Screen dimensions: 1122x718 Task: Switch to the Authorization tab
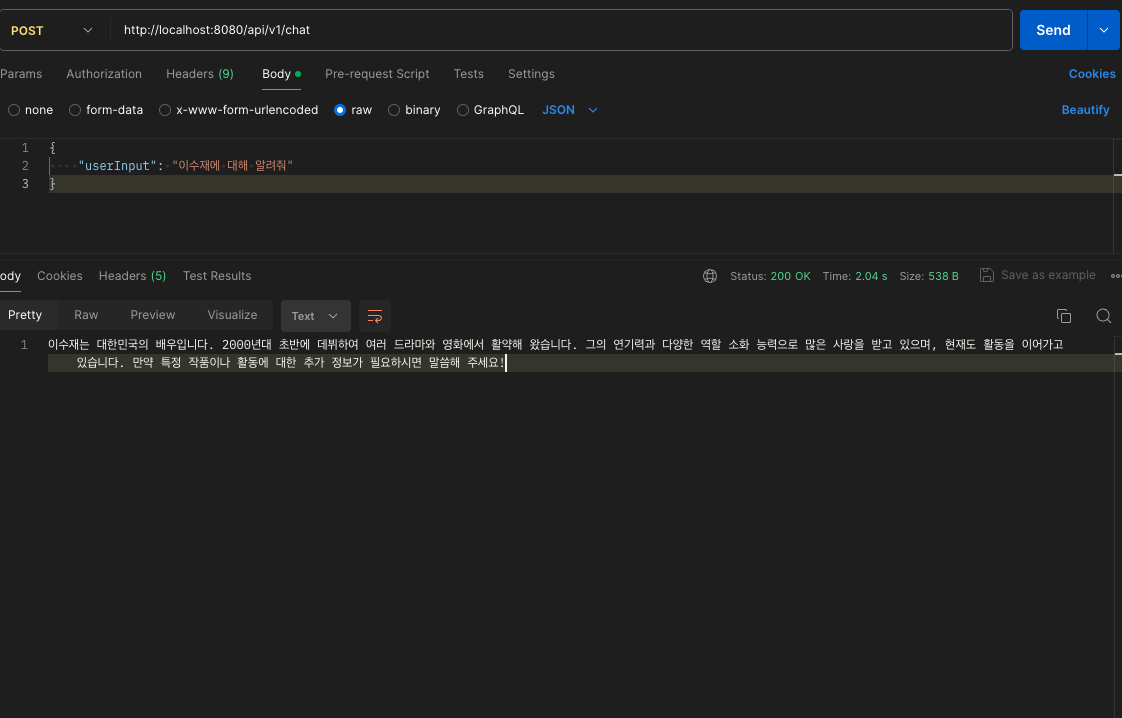click(104, 74)
